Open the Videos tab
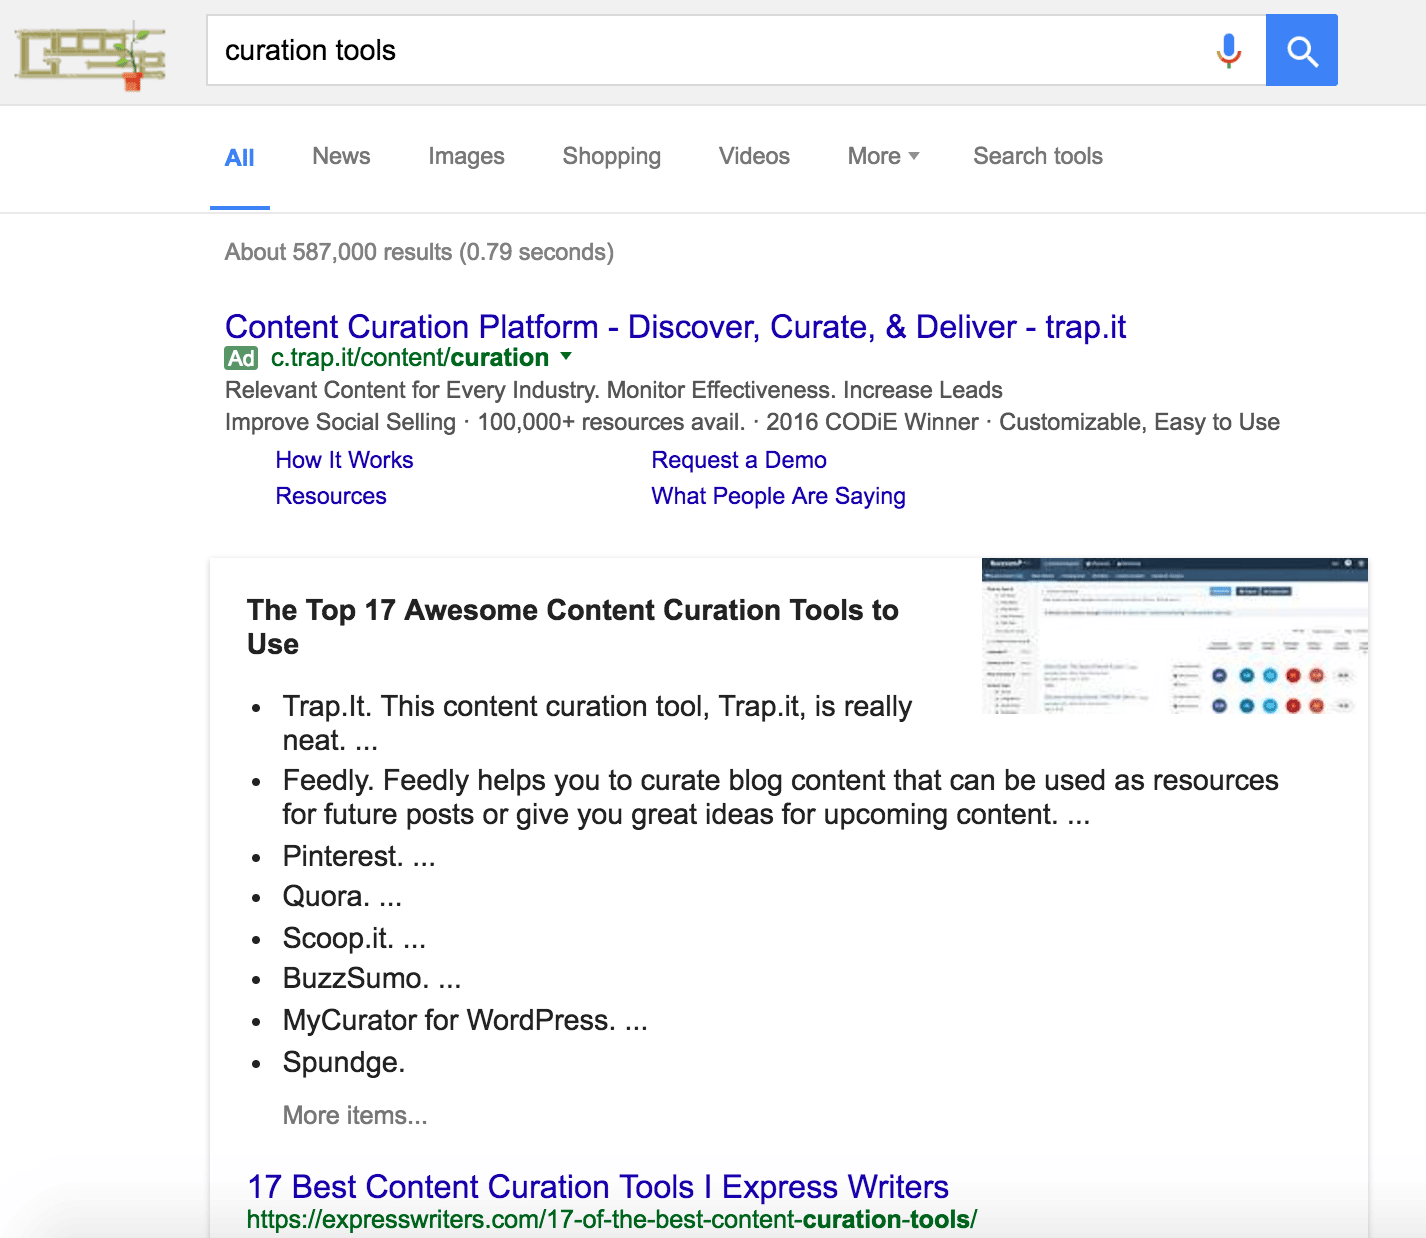Viewport: 1426px width, 1238px height. (754, 156)
